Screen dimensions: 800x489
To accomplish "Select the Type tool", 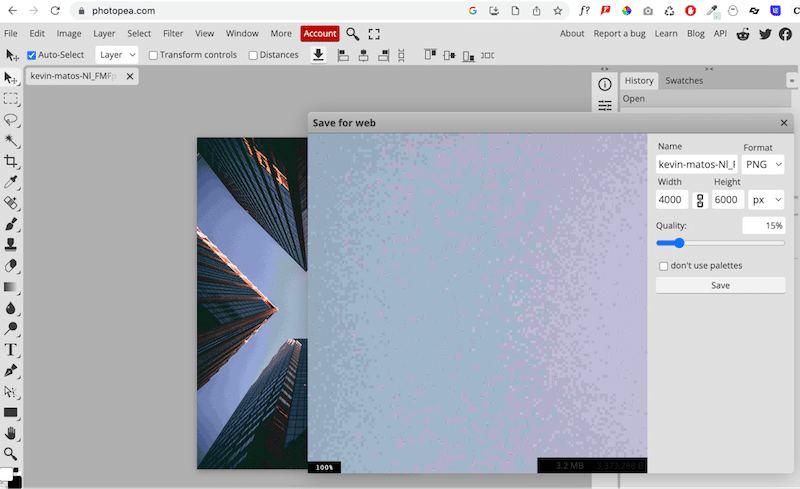I will [10, 350].
